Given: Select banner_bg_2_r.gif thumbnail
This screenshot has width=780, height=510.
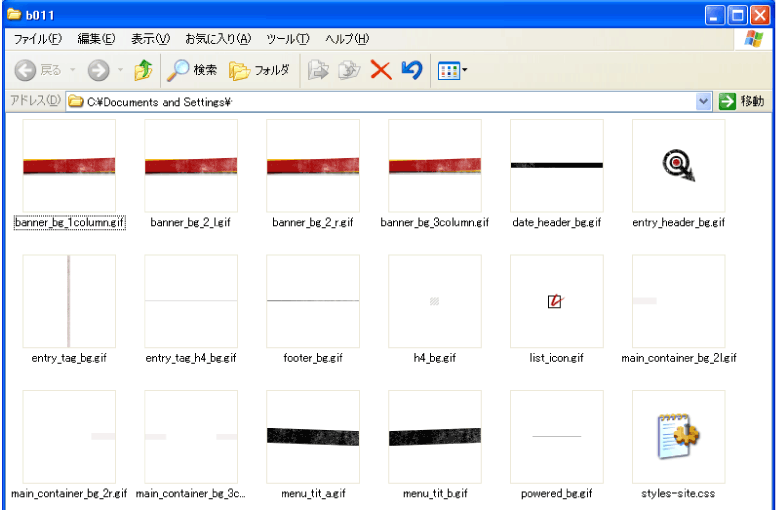Looking at the screenshot, I should coord(313,166).
